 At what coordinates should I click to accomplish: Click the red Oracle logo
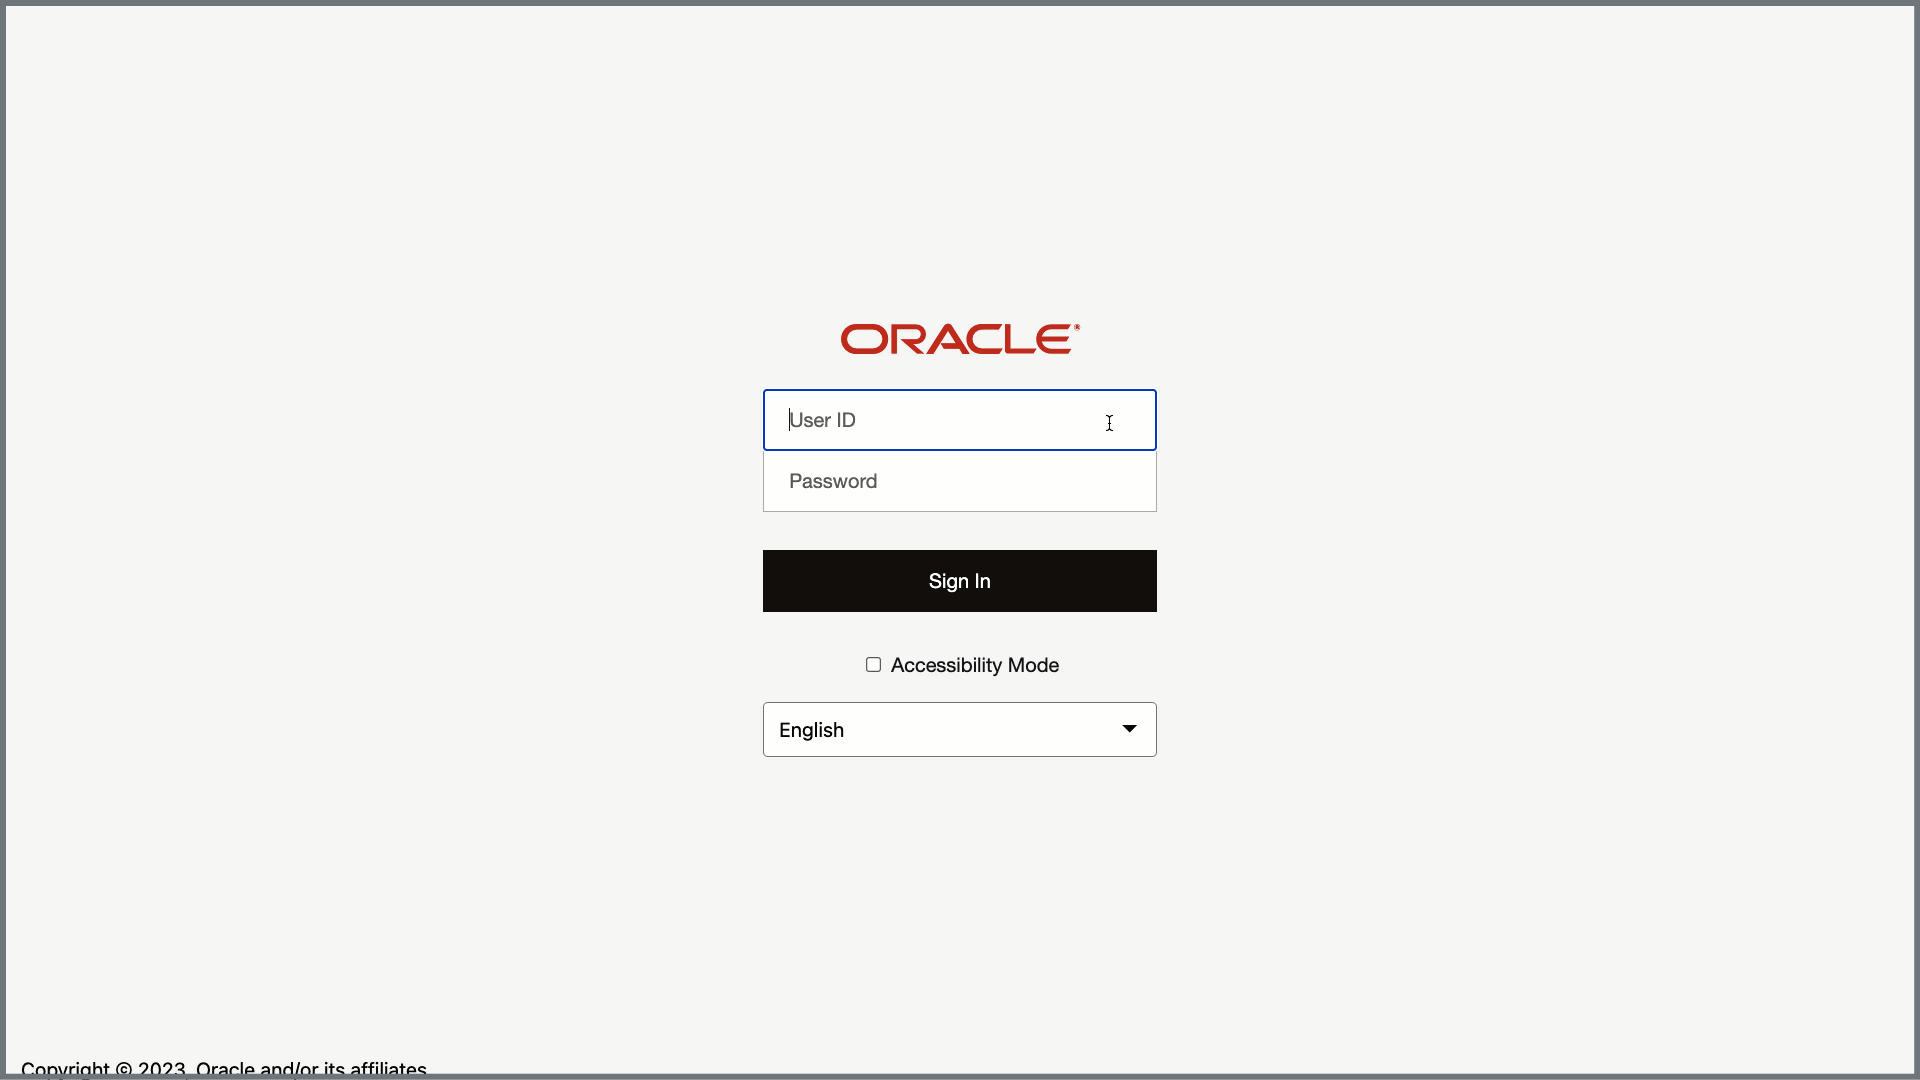959,339
